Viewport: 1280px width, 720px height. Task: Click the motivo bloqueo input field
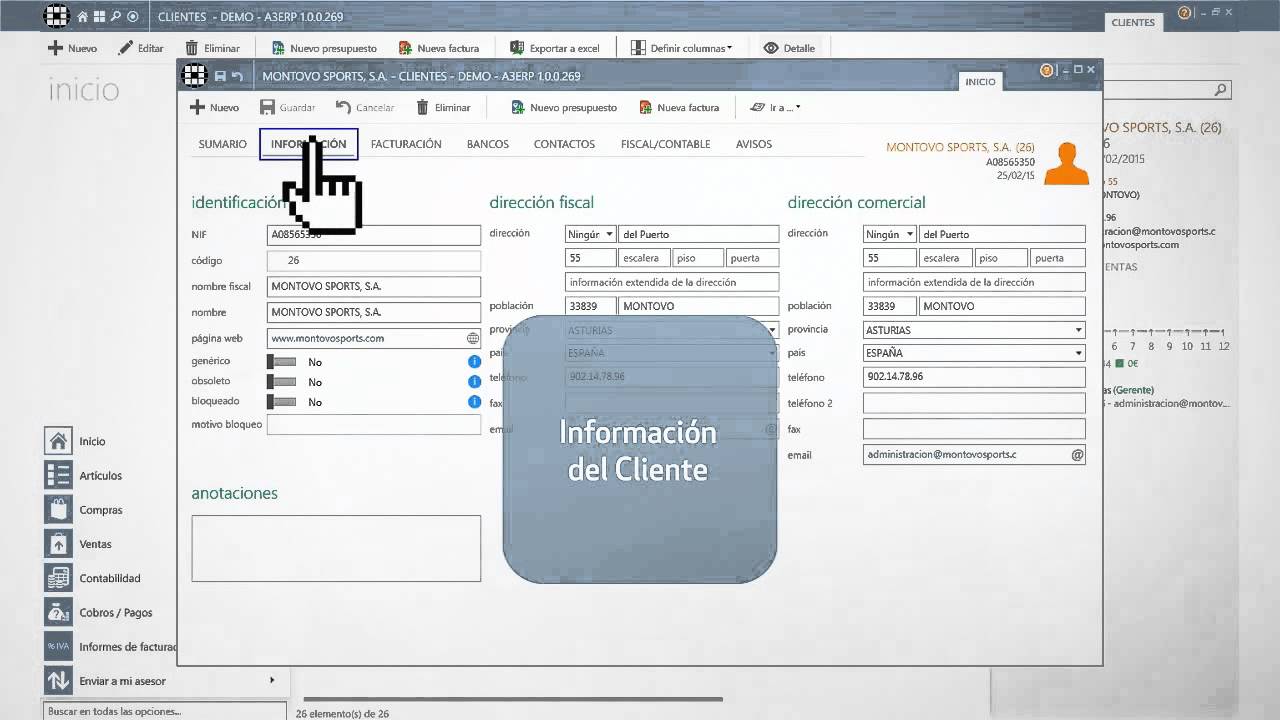[374, 424]
